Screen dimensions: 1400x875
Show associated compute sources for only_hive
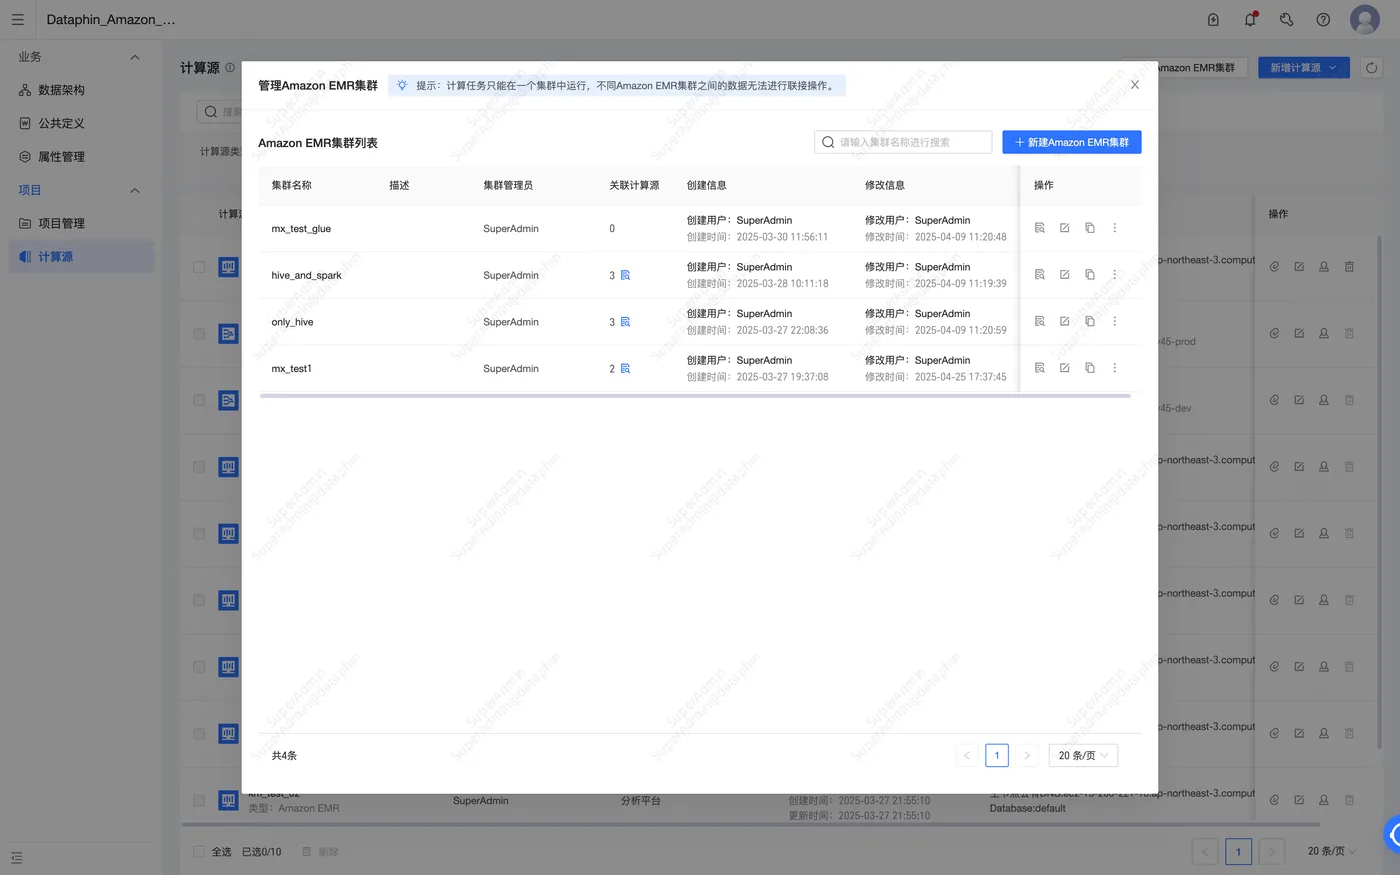[x=626, y=322]
